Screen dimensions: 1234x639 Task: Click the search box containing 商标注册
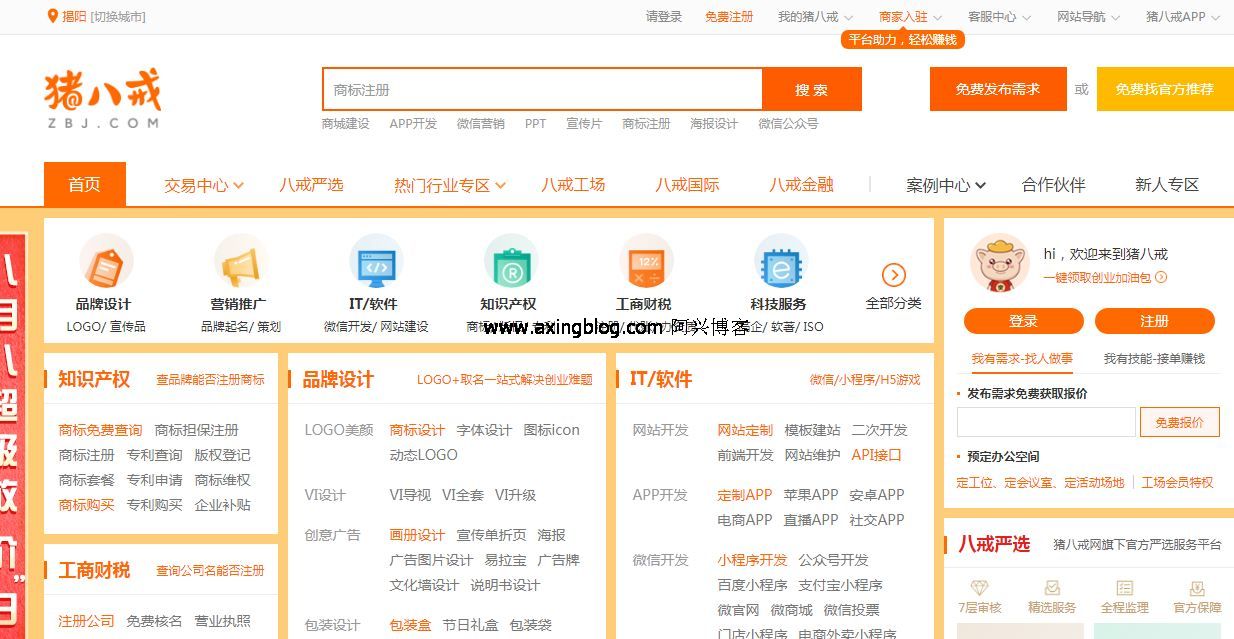(543, 89)
